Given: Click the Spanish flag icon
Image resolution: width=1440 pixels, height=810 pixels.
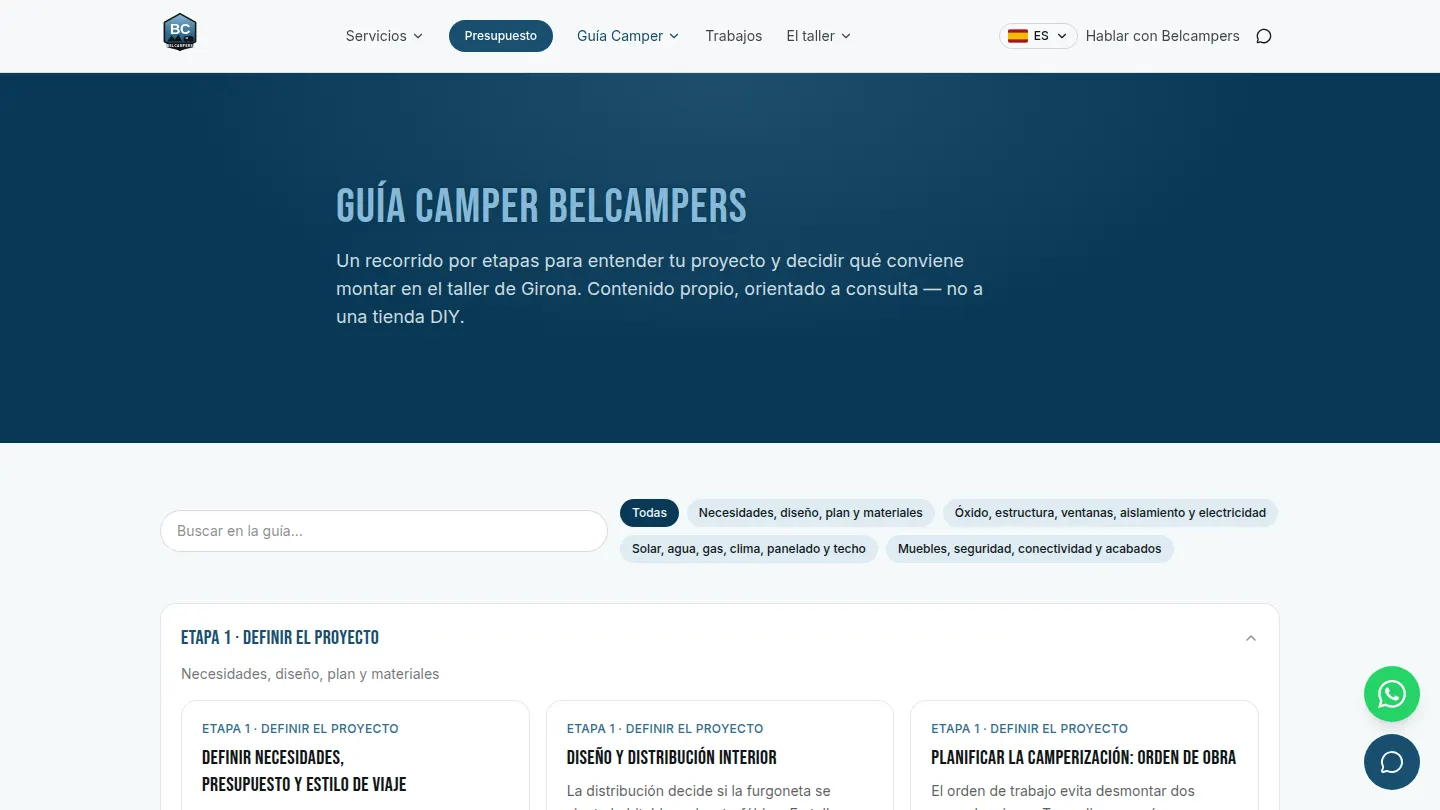Looking at the screenshot, I should 1018,36.
